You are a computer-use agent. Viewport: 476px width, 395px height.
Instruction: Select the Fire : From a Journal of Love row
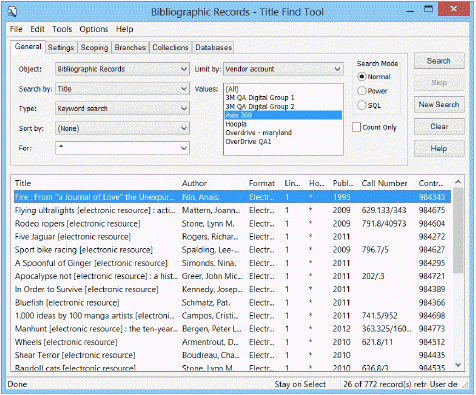tap(232, 197)
